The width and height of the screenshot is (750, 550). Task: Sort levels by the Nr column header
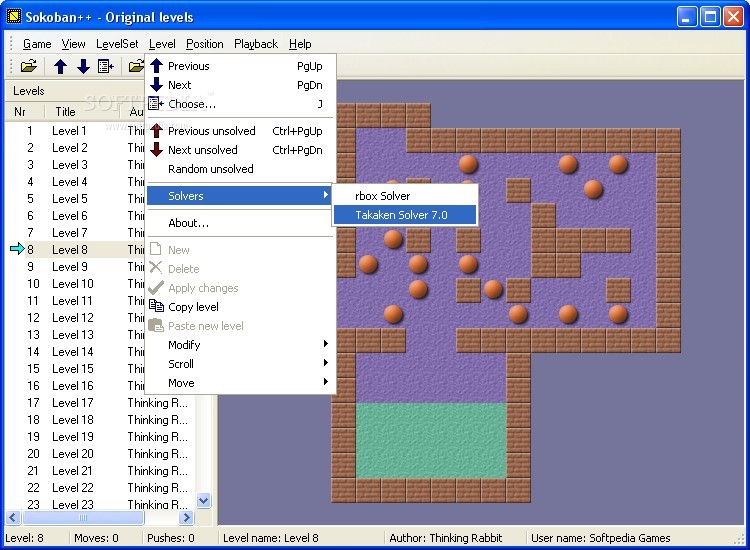tap(25, 112)
